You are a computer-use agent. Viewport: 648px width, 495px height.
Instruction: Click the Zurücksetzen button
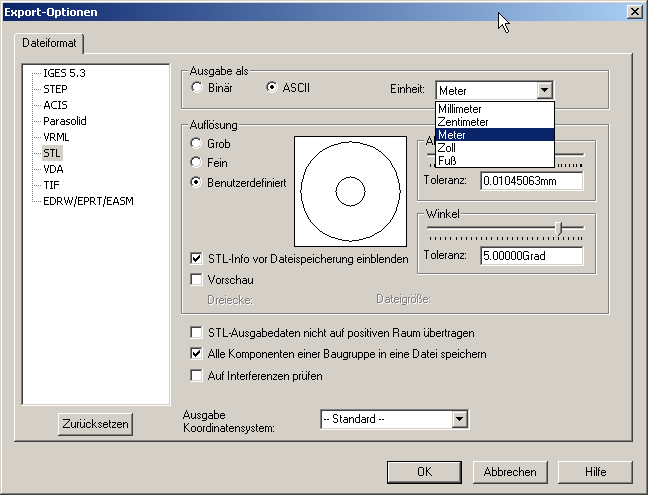[x=94, y=424]
